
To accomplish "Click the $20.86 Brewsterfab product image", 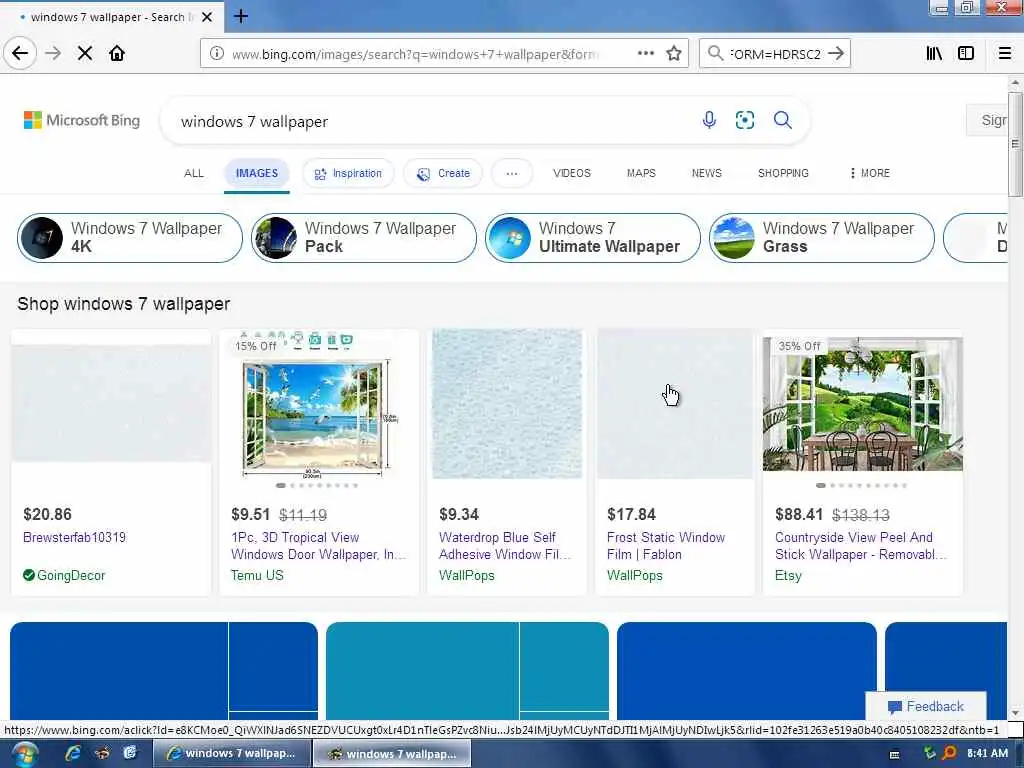I will point(111,403).
